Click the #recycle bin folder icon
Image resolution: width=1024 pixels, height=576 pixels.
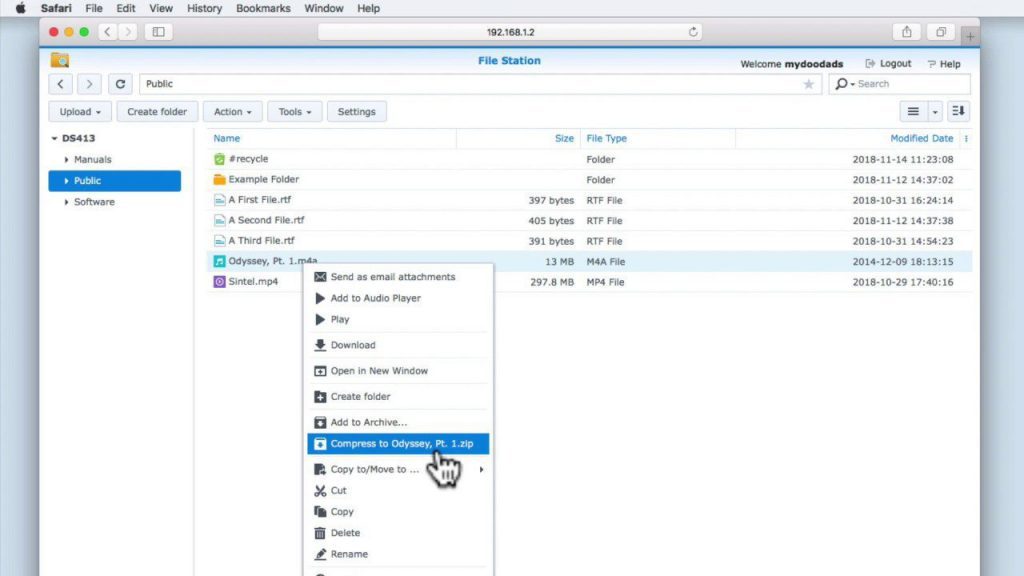coord(219,159)
